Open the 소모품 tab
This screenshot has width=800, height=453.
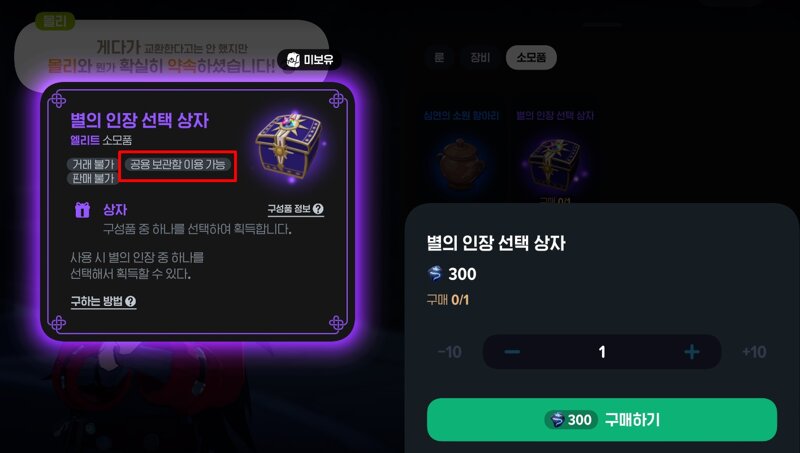coord(531,57)
